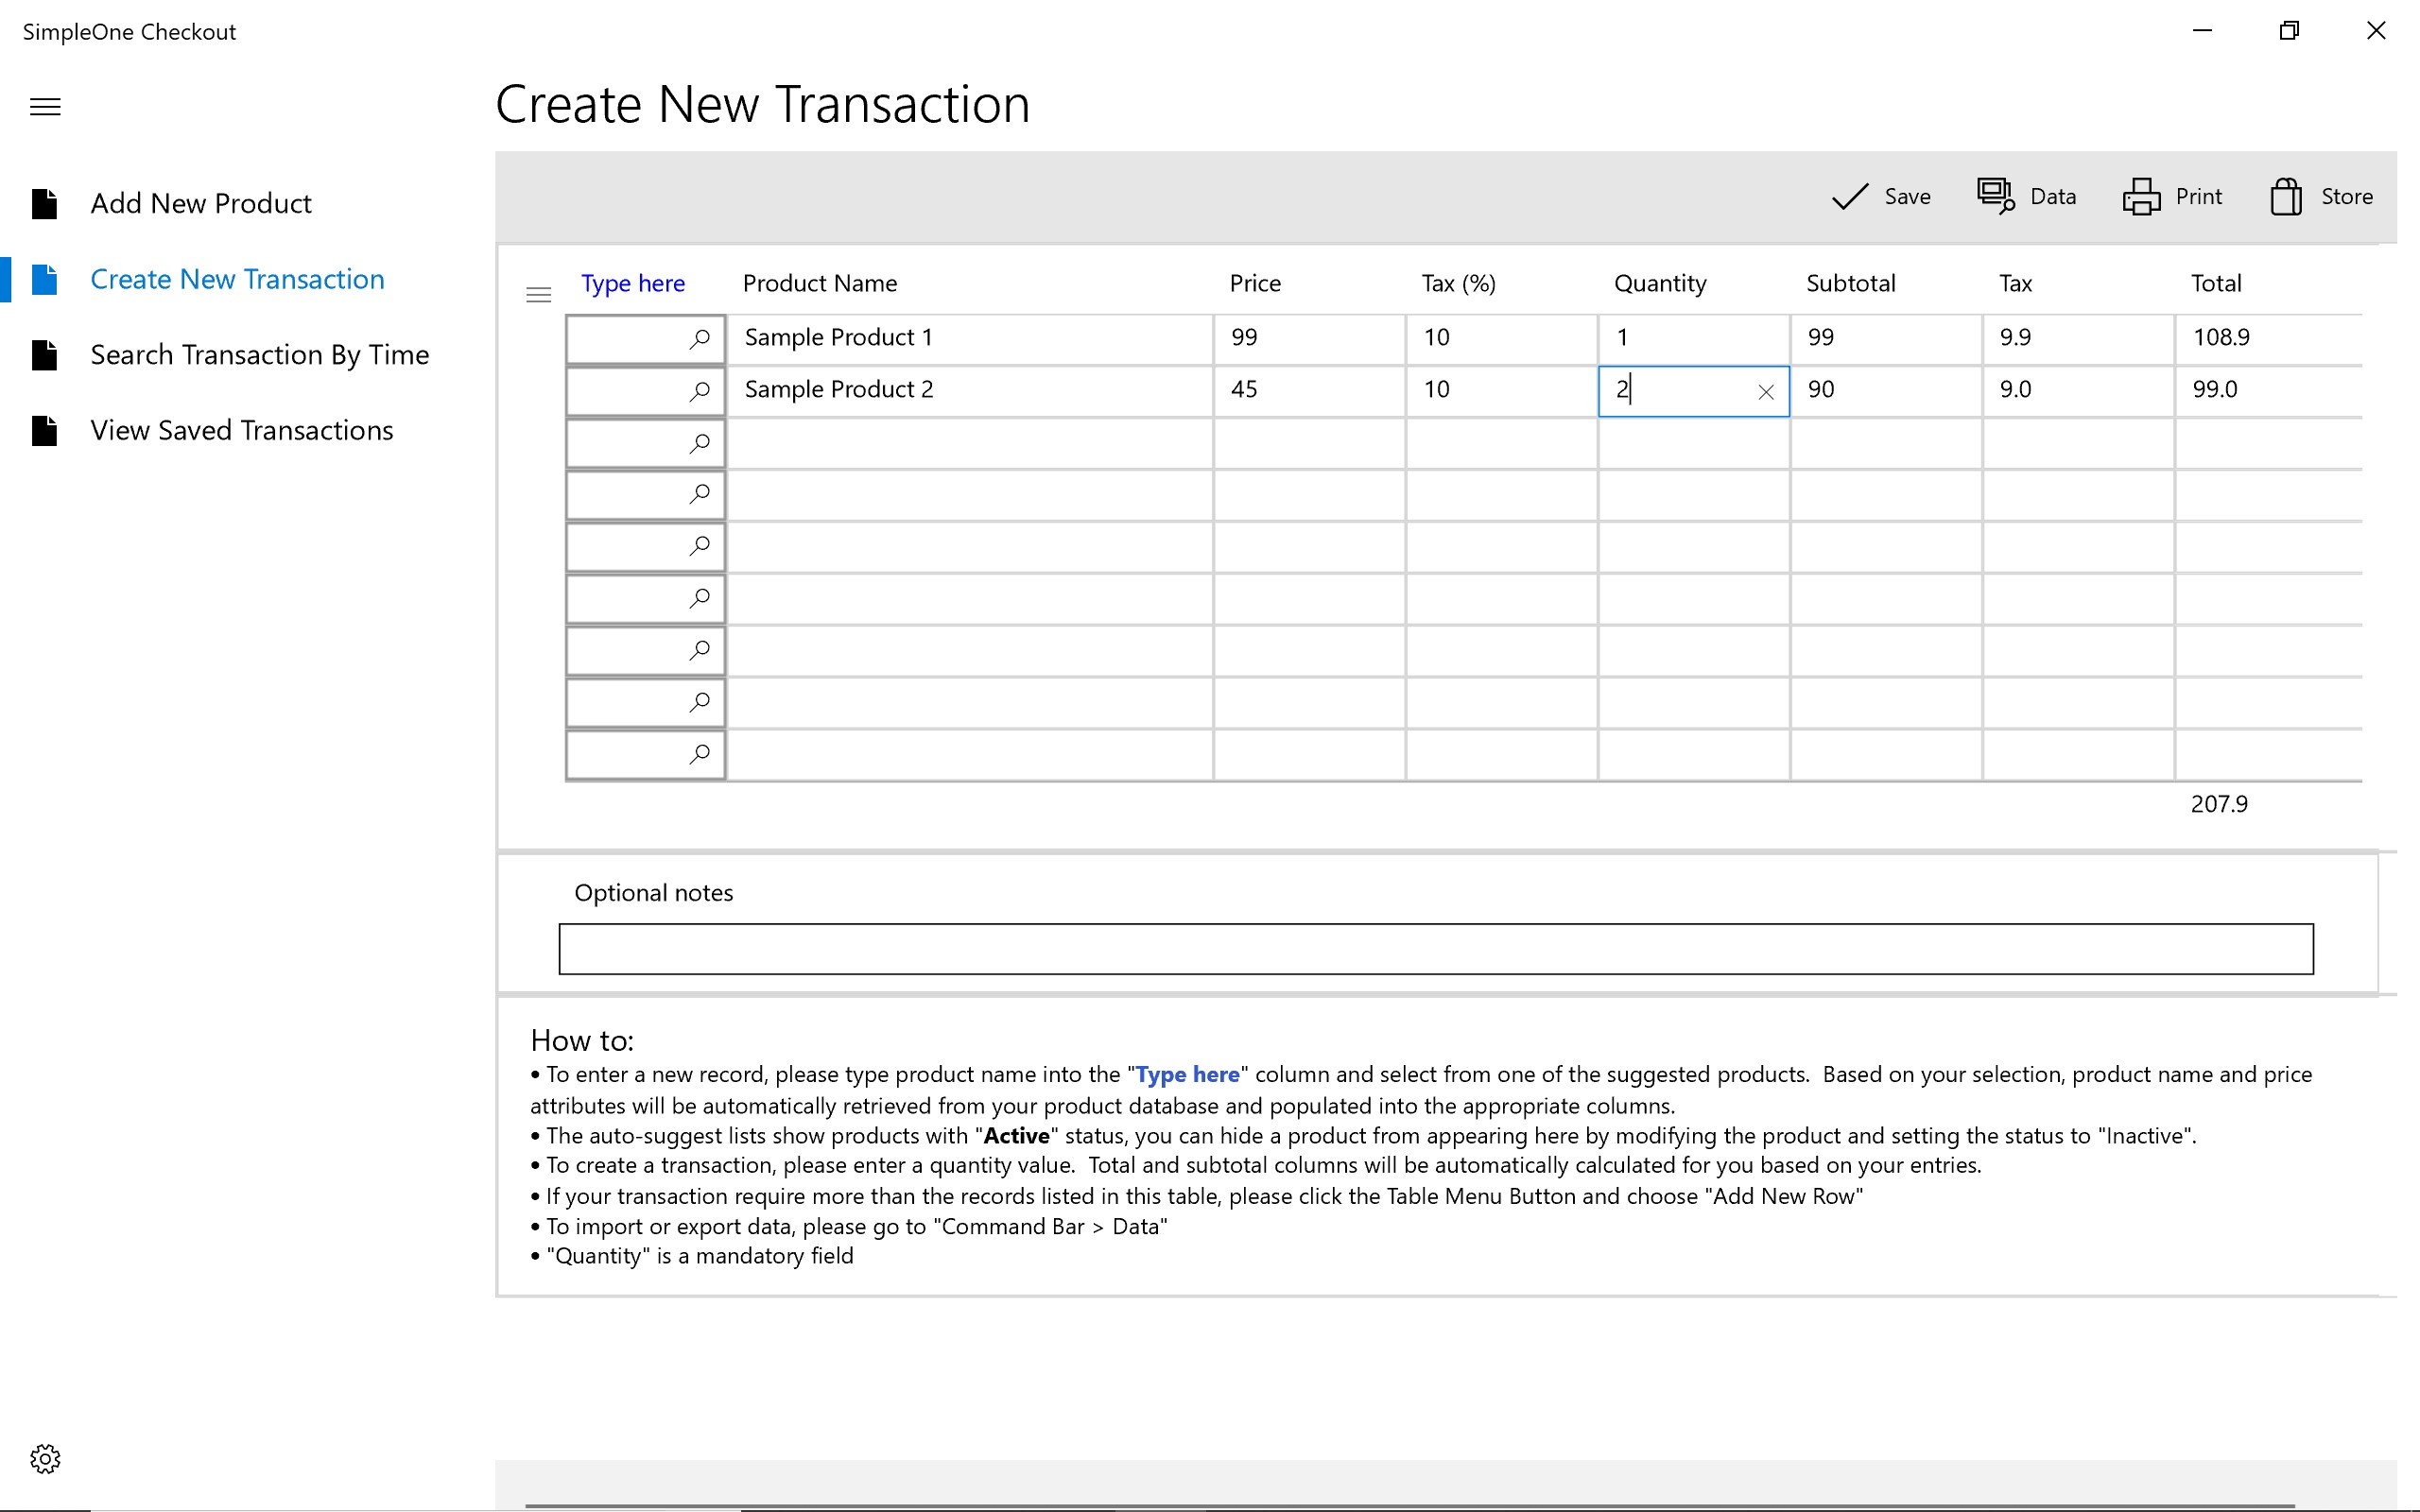Clear the Quantity field with X
The height and width of the screenshot is (1512, 2420).
click(x=1766, y=392)
